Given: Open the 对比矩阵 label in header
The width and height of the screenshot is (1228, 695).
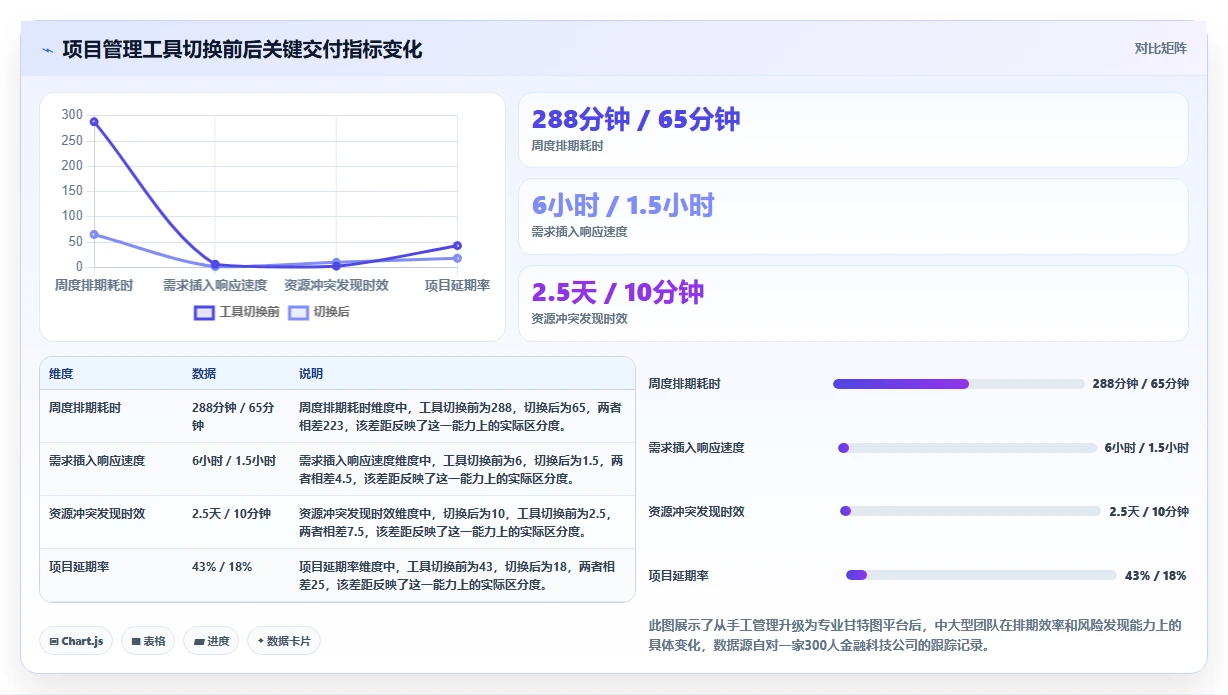Looking at the screenshot, I should click(x=1160, y=48).
